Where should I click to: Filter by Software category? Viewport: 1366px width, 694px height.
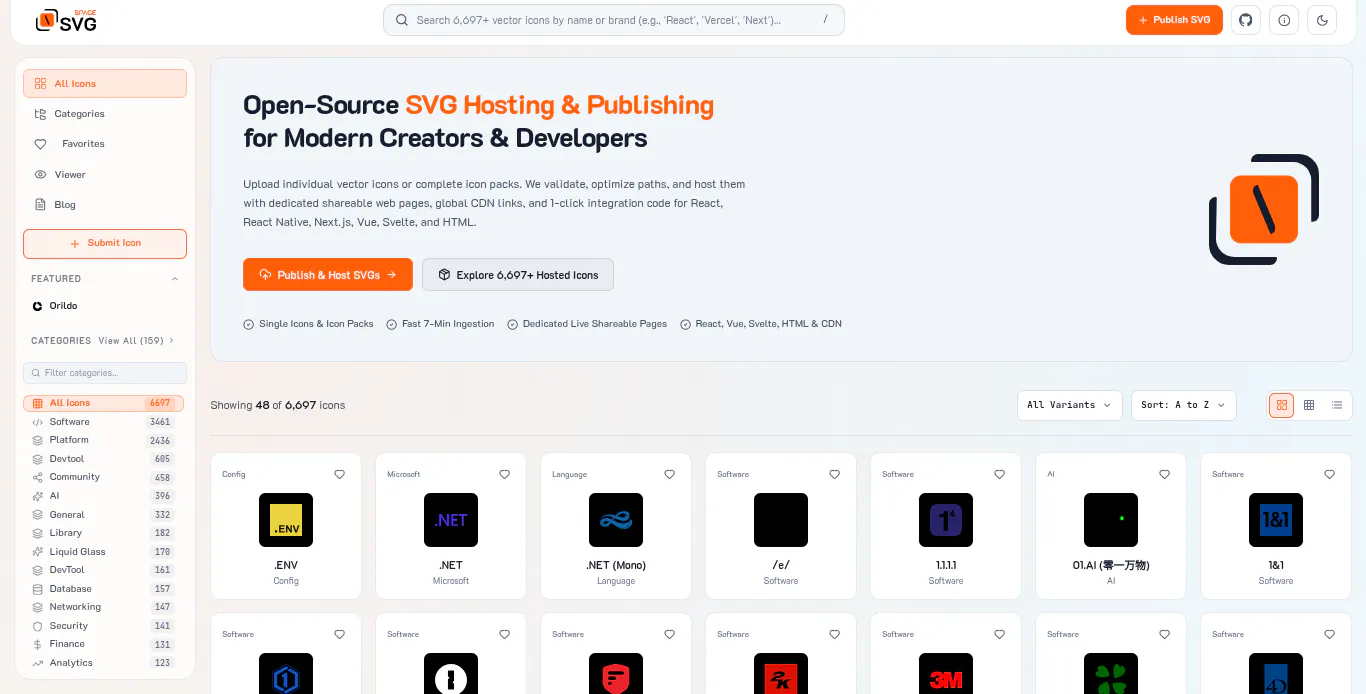click(x=105, y=422)
